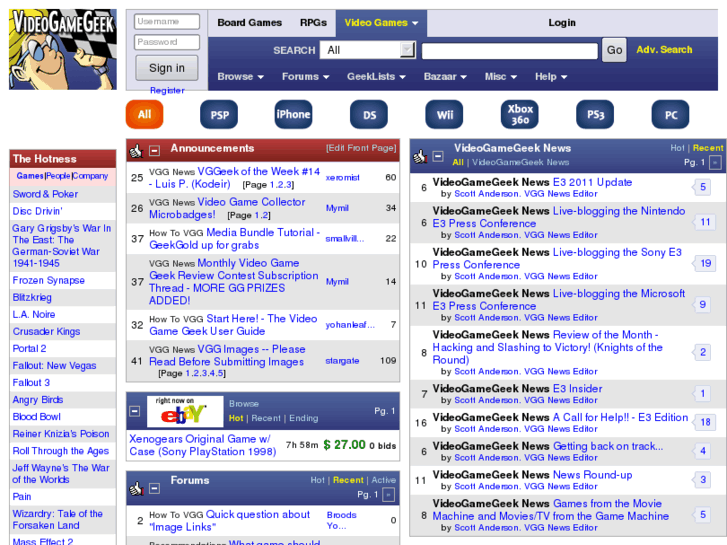Focus the Username input field
This screenshot has width=727, height=545.
167,21
